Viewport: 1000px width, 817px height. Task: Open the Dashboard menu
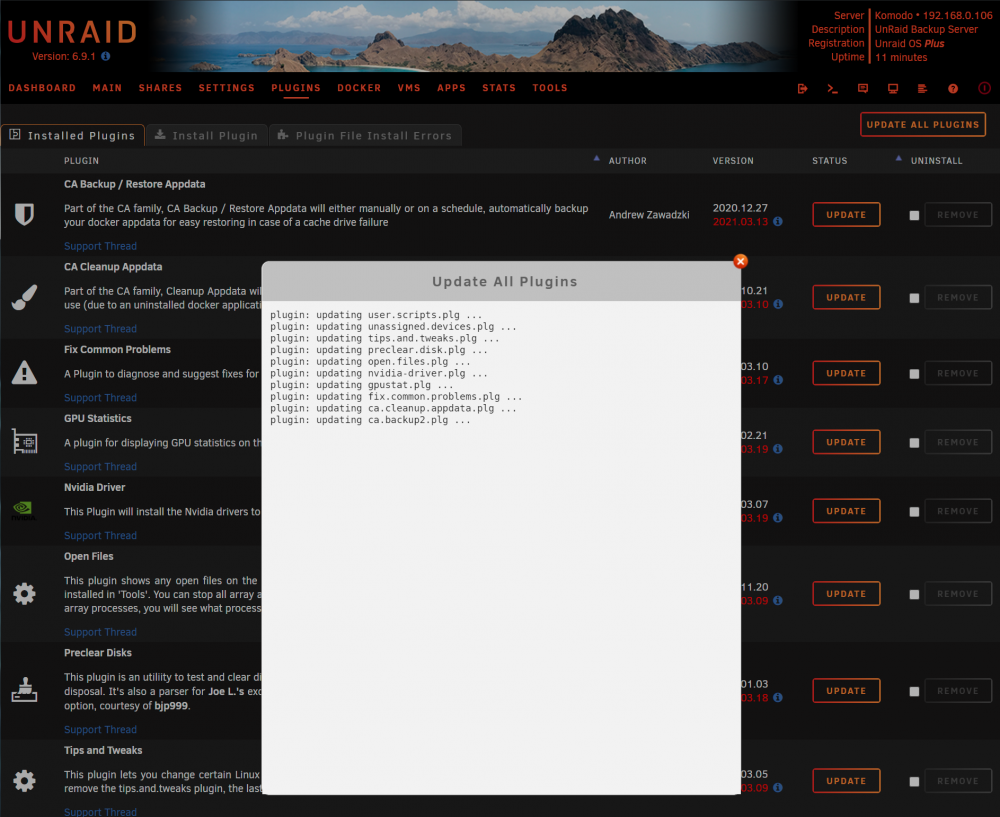tap(42, 88)
